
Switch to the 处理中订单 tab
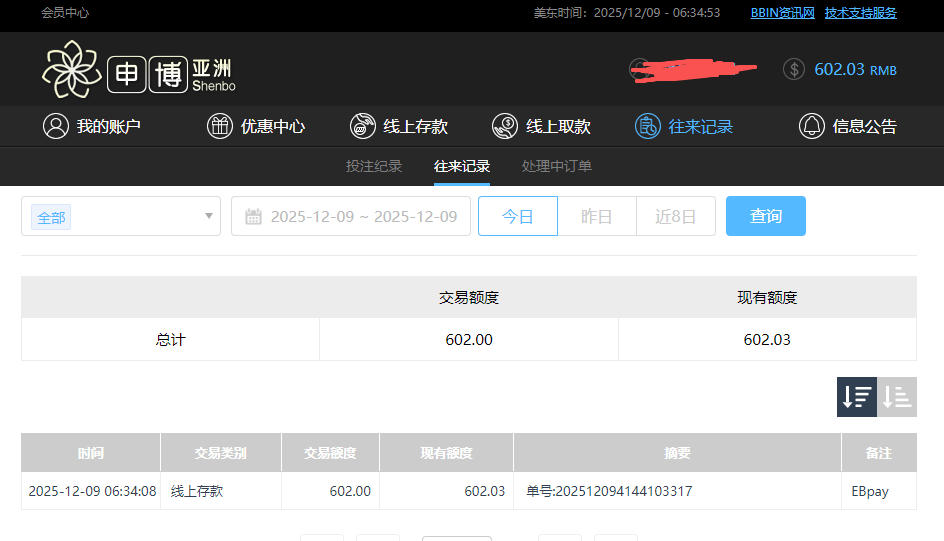(x=557, y=166)
